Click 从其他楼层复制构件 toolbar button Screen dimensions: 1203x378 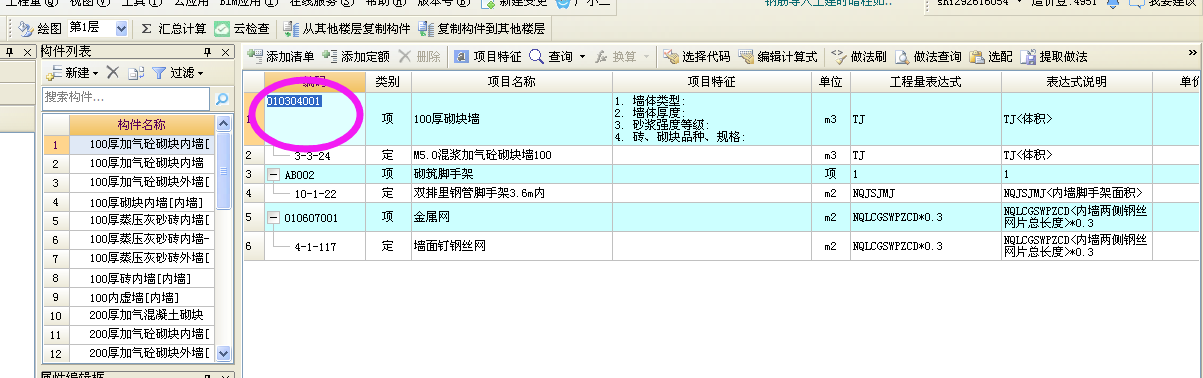point(346,29)
